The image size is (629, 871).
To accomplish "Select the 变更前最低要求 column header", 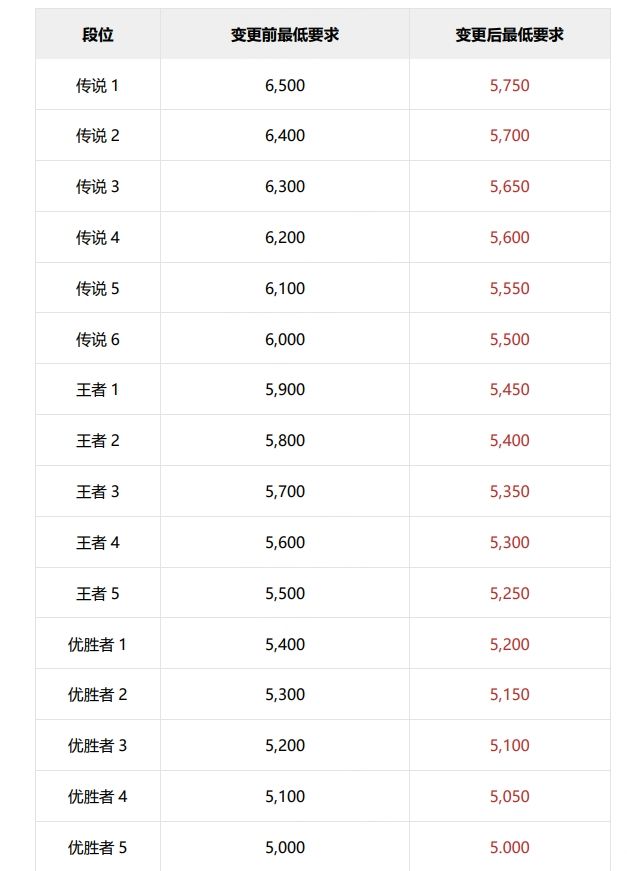I will pyautogui.click(x=284, y=34).
